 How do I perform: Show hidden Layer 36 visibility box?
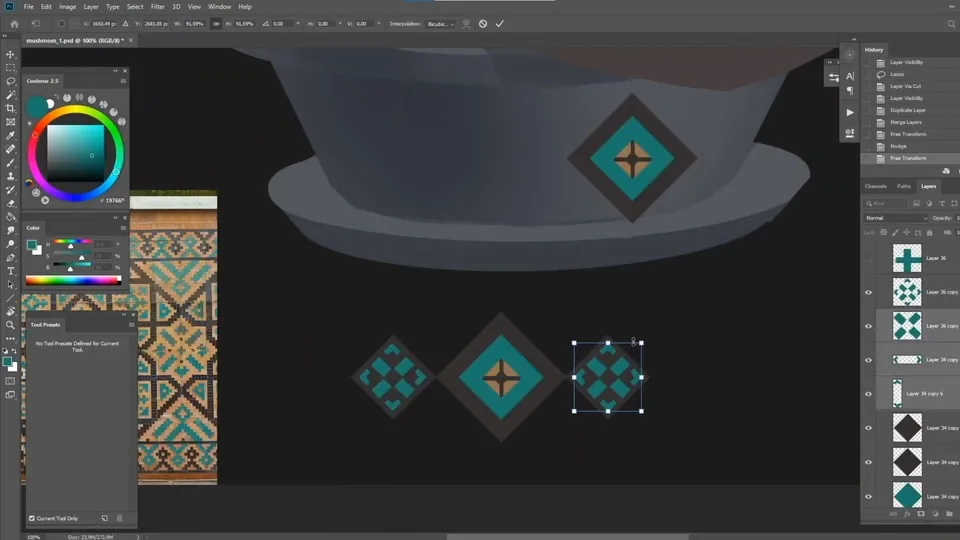(868, 258)
